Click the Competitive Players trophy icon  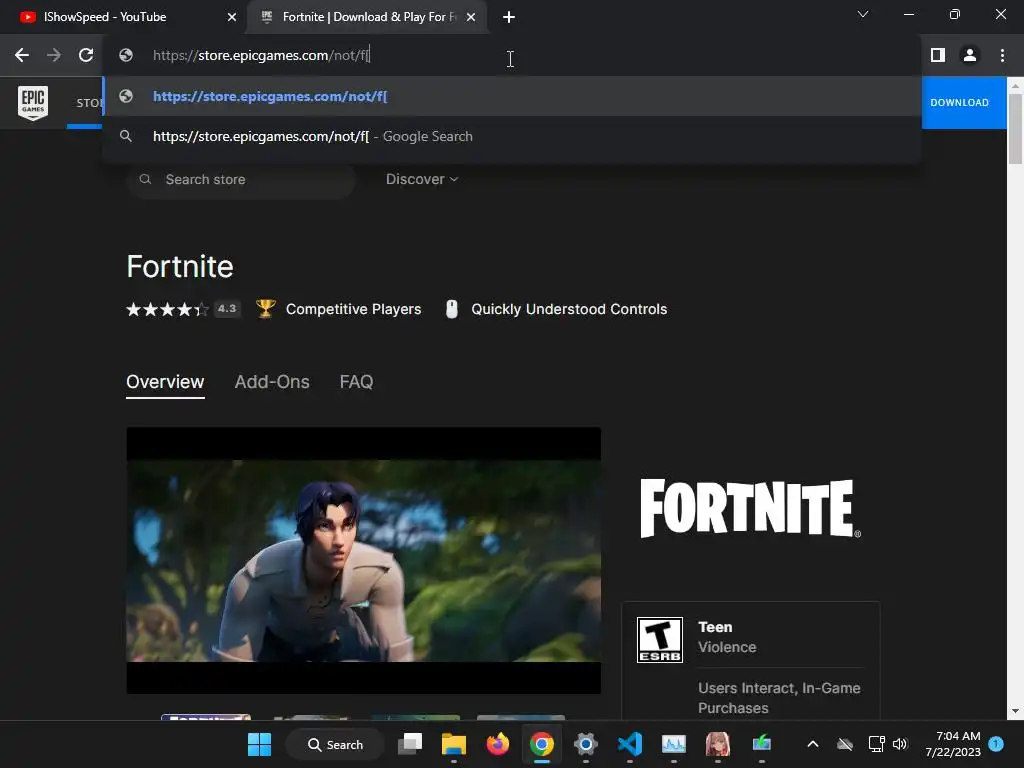[x=265, y=309]
